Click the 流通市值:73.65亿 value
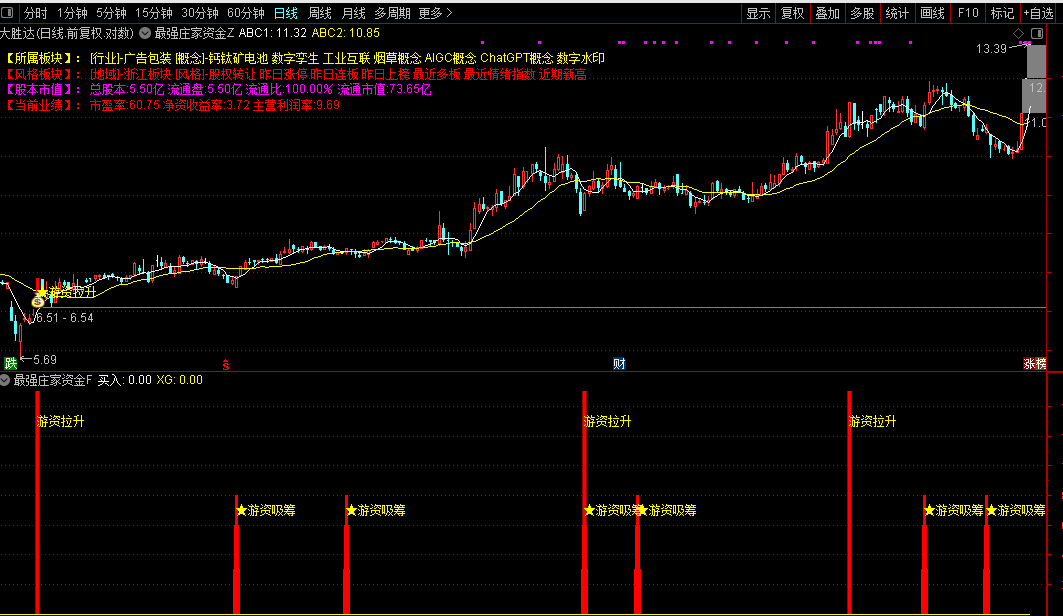This screenshot has height=616, width=1063. (384, 89)
